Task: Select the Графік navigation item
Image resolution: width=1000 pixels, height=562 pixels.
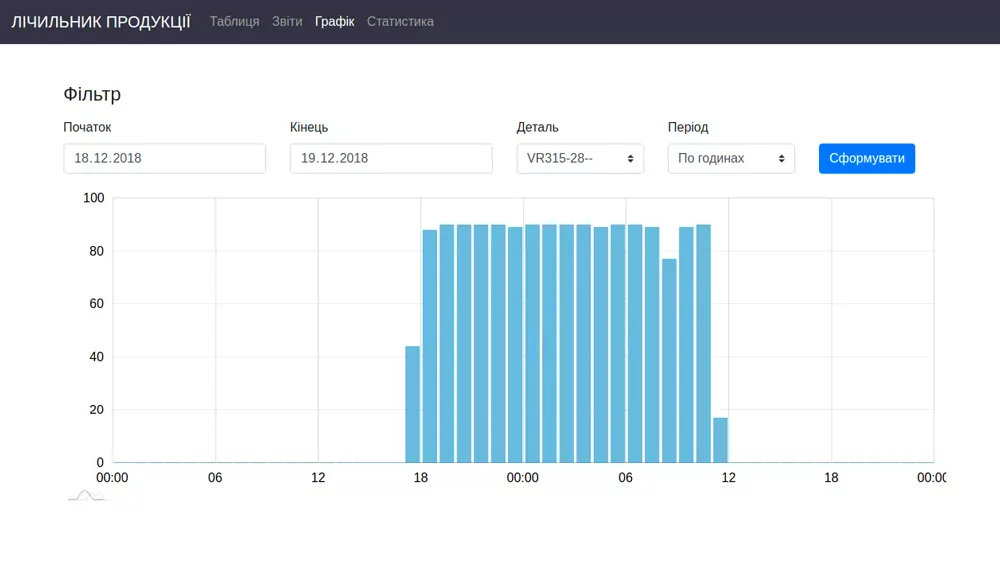Action: coord(334,22)
